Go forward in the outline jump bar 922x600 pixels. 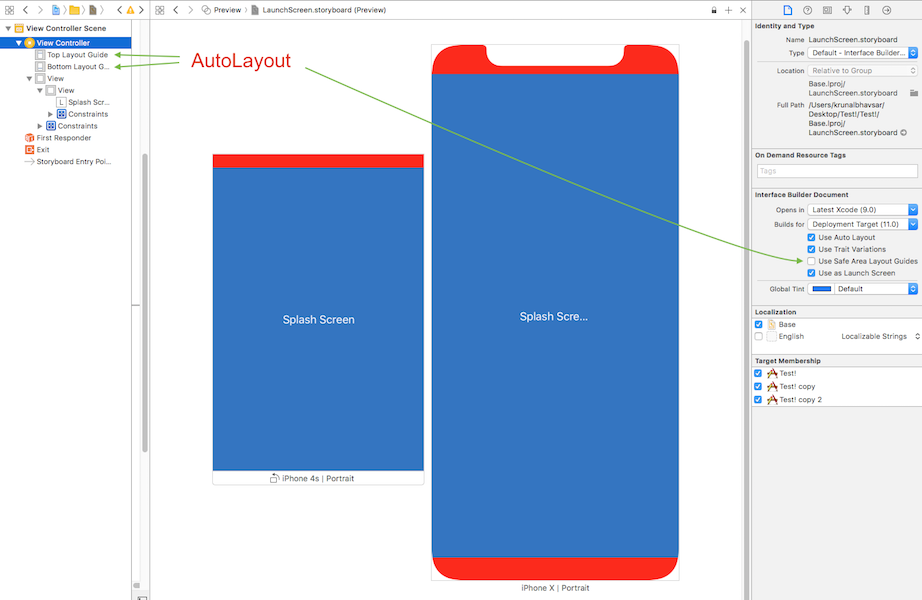point(40,10)
